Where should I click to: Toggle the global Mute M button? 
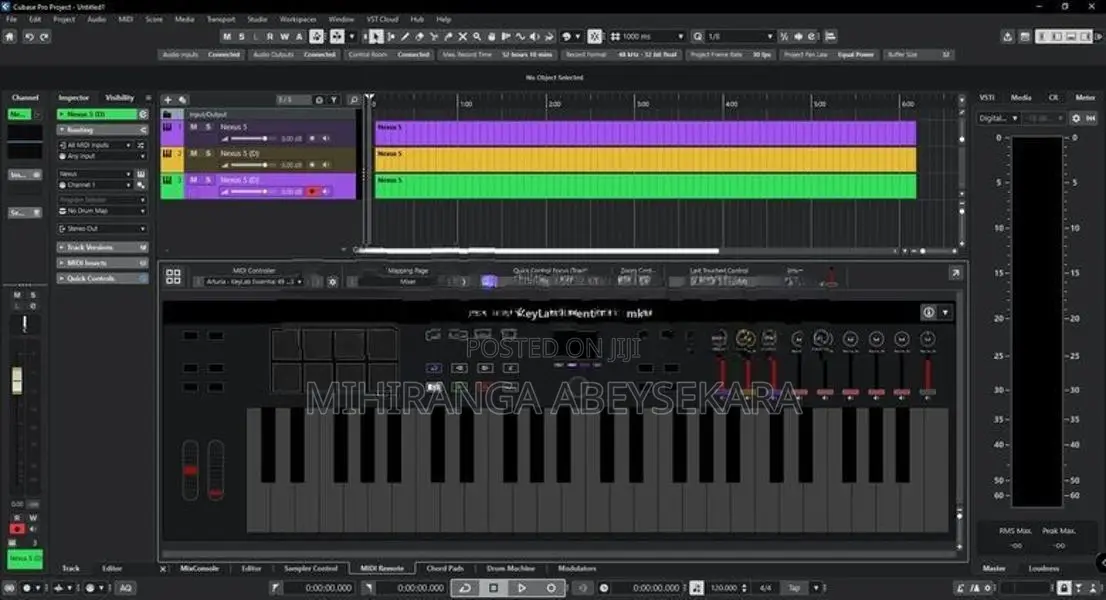pos(227,37)
